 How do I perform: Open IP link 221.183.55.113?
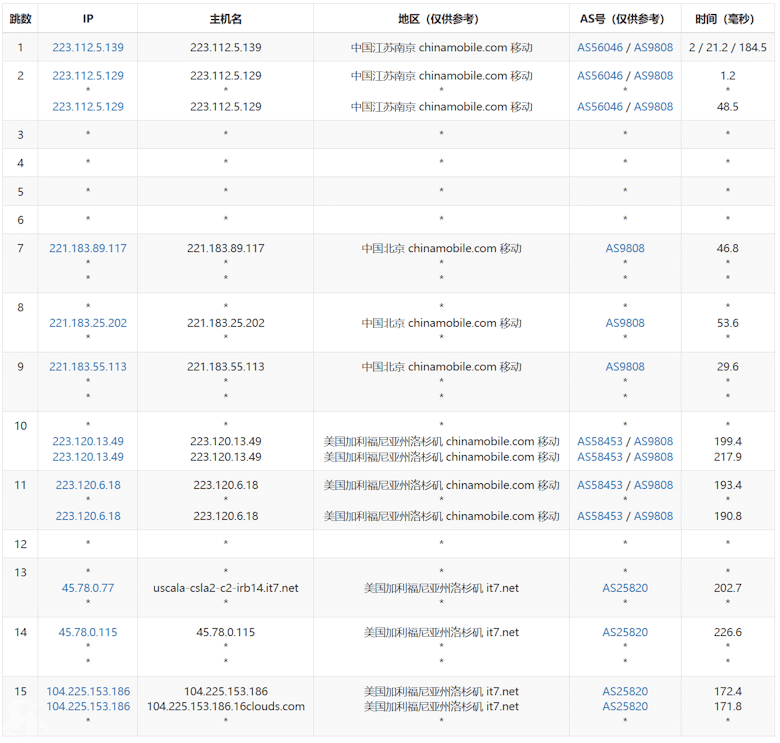pos(88,367)
